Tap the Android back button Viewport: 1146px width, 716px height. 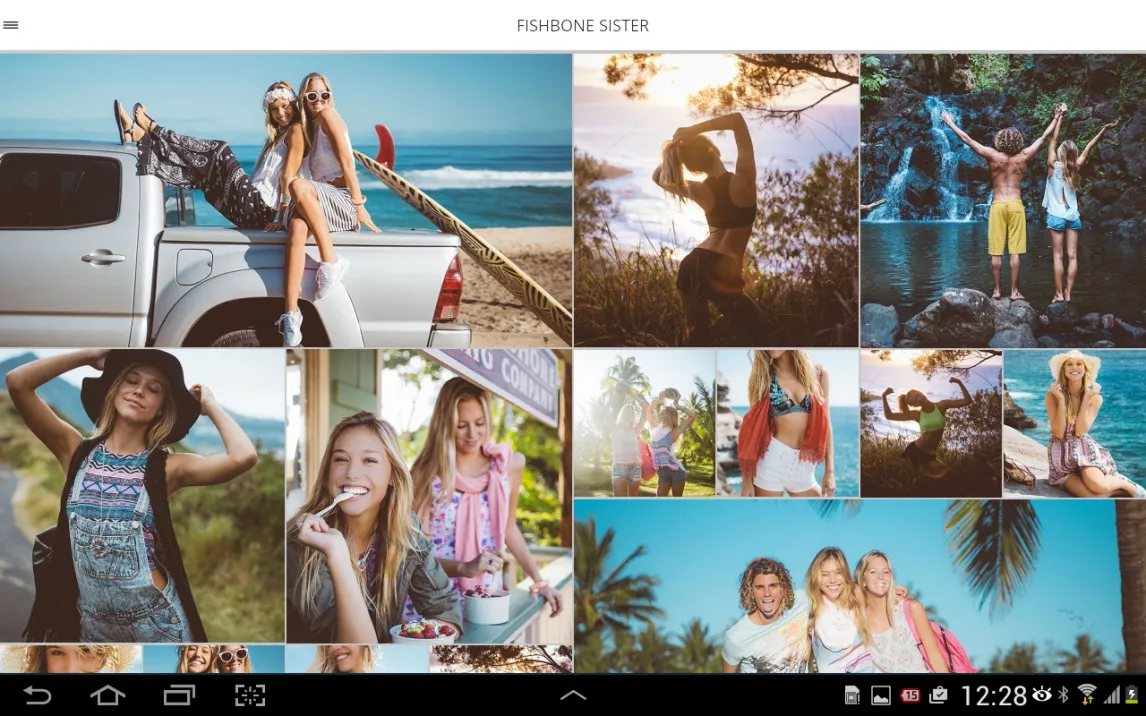pos(37,695)
